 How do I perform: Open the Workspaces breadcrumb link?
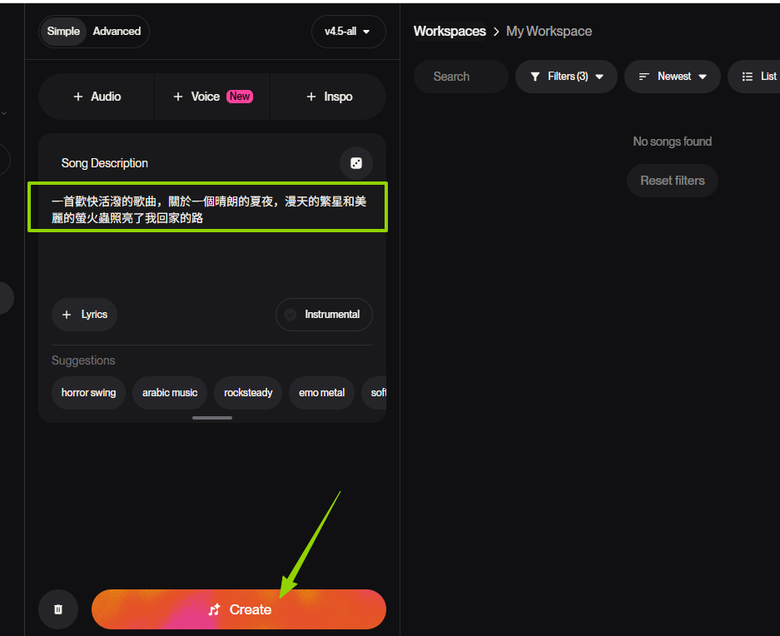pos(450,31)
